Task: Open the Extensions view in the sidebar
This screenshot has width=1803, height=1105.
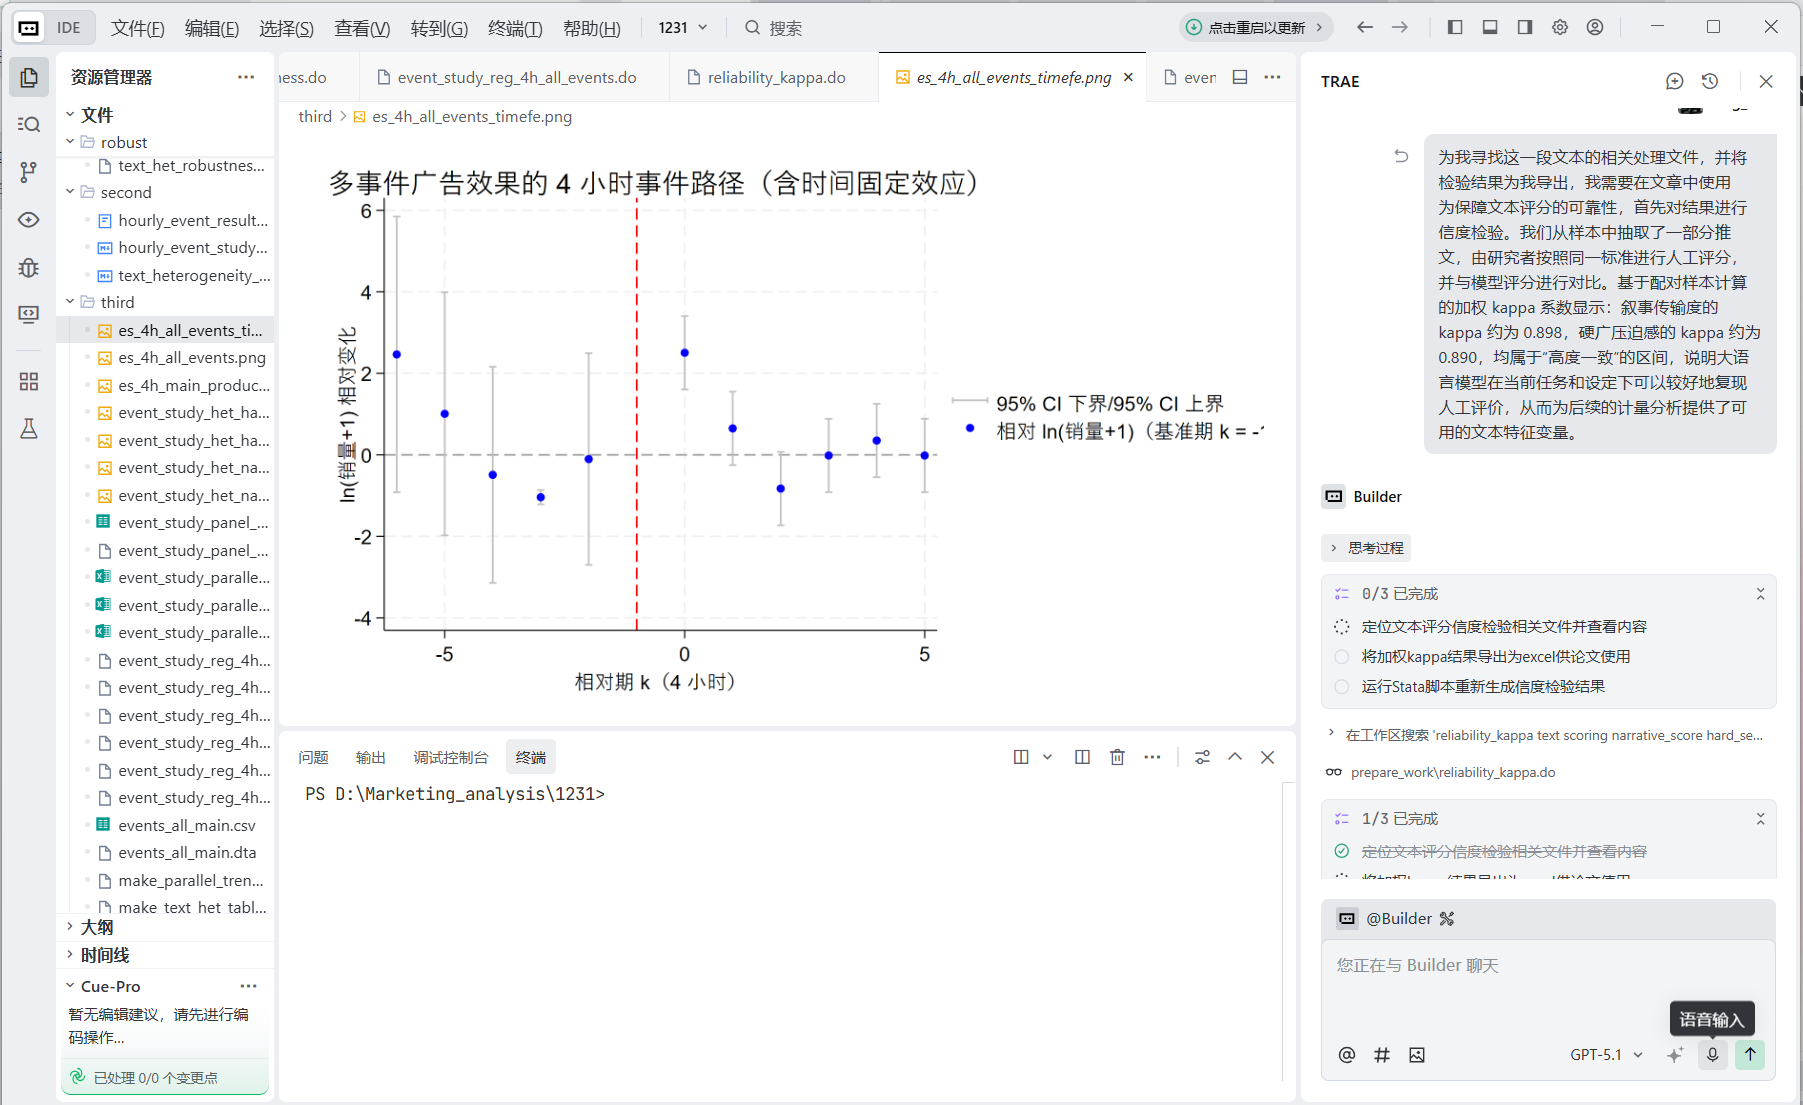Action: pyautogui.click(x=29, y=381)
